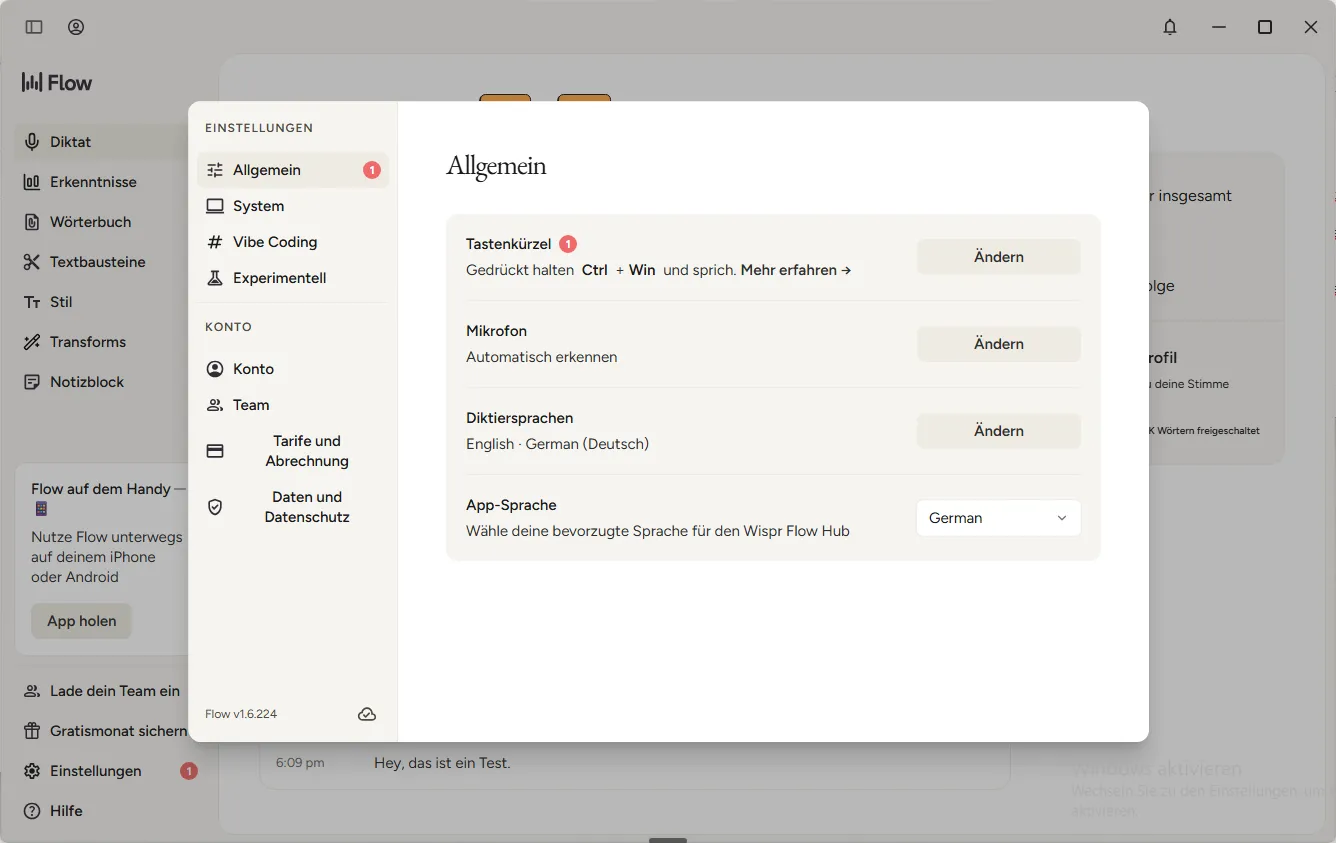
Task: Click the group icon beside Team
Action: point(215,405)
